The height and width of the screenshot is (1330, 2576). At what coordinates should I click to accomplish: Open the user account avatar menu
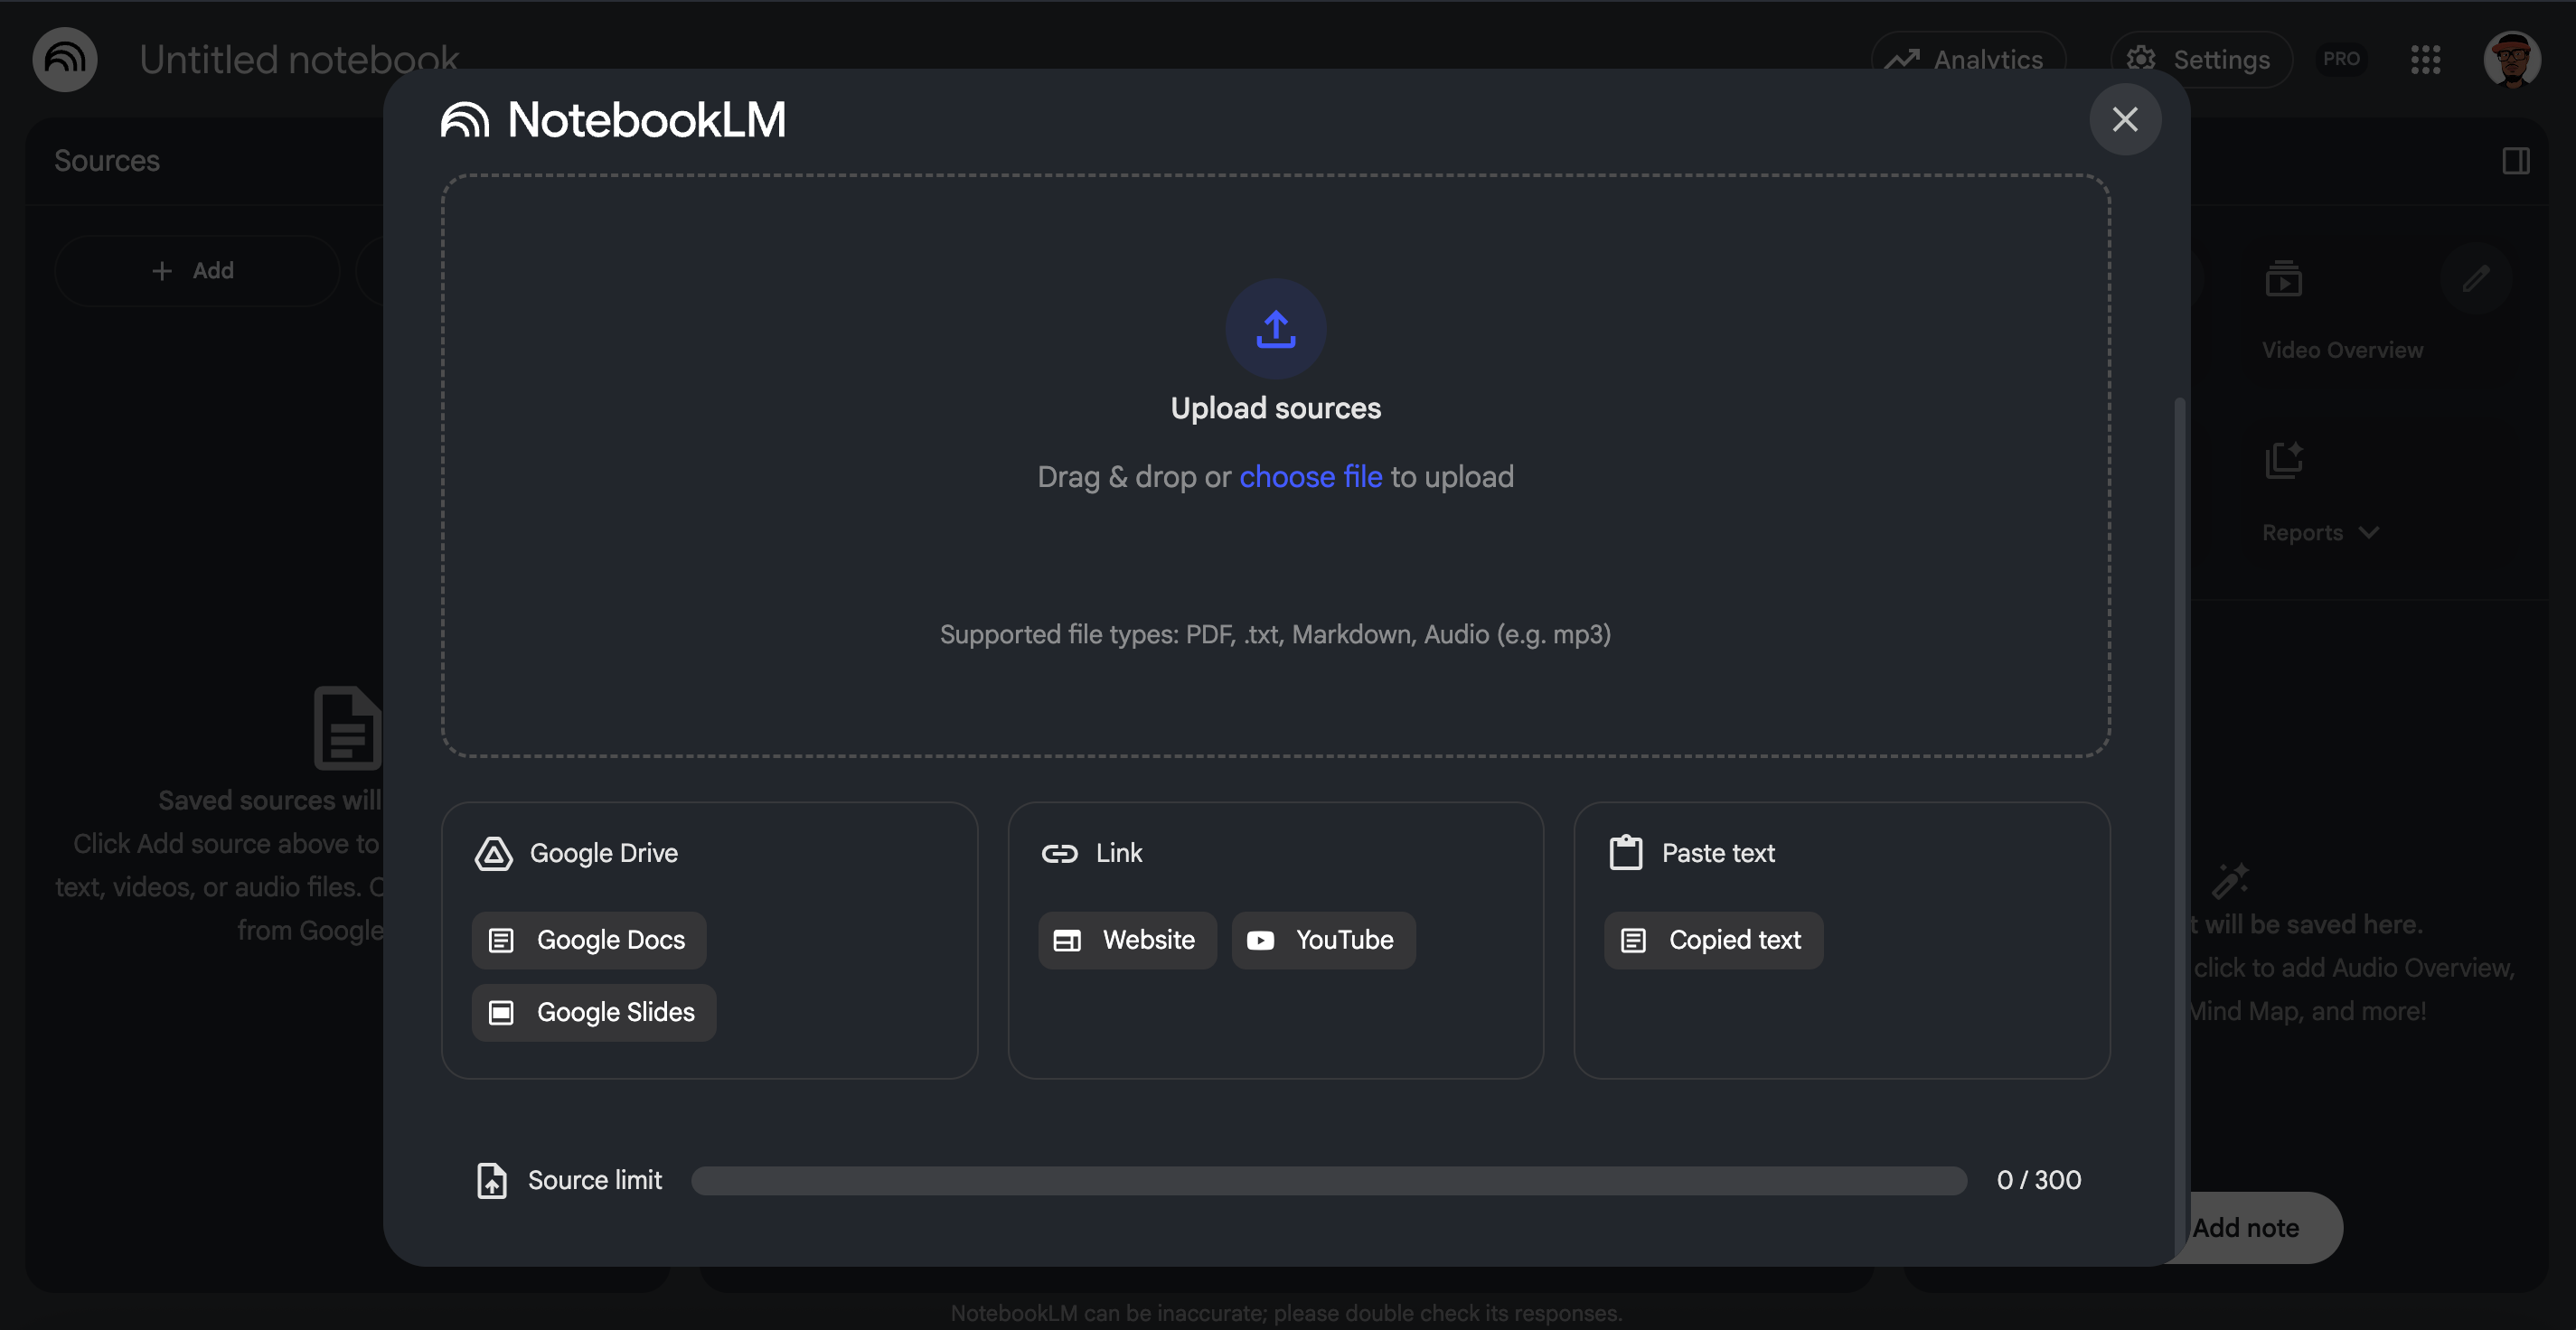click(x=2511, y=59)
